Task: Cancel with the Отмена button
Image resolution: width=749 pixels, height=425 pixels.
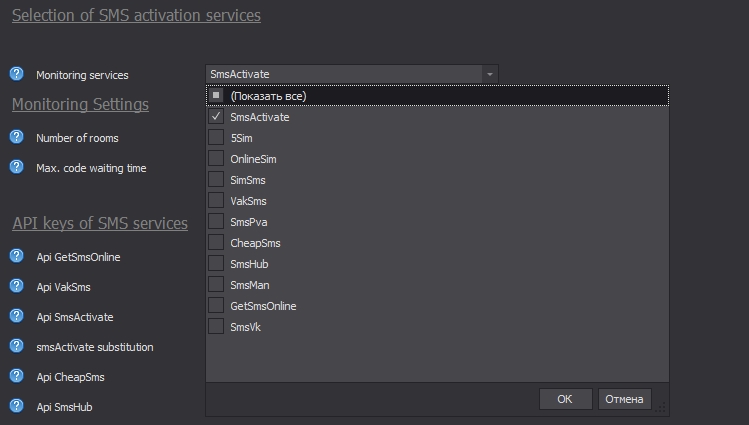Action: [x=624, y=399]
